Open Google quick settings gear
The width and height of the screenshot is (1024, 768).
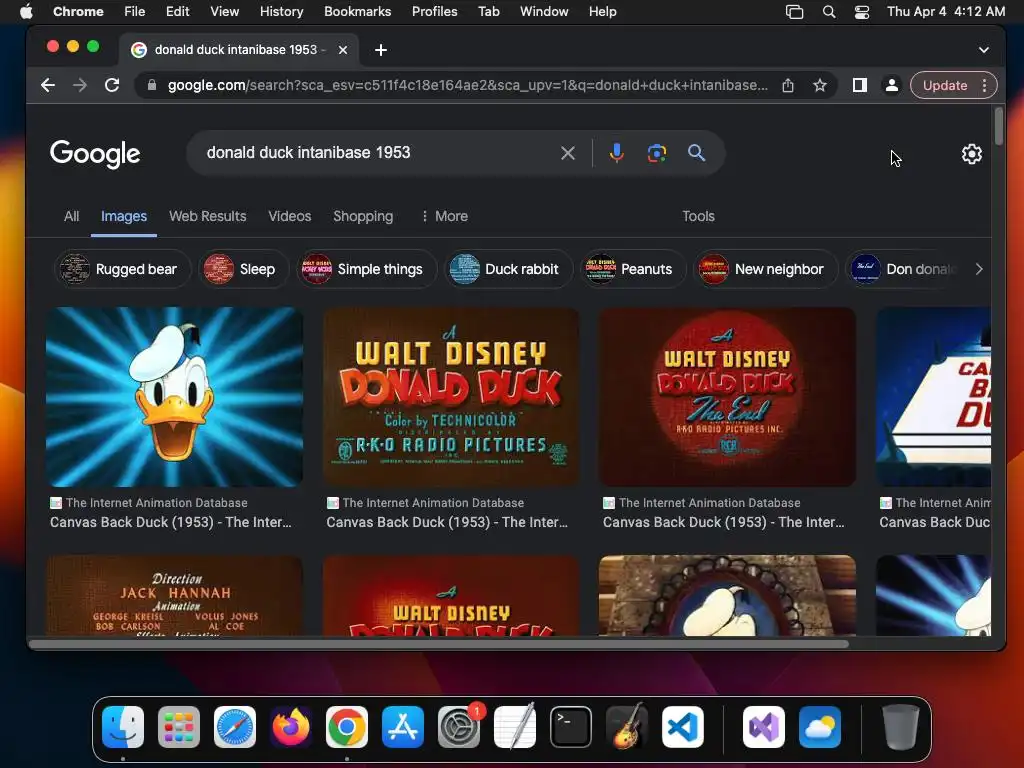[971, 154]
